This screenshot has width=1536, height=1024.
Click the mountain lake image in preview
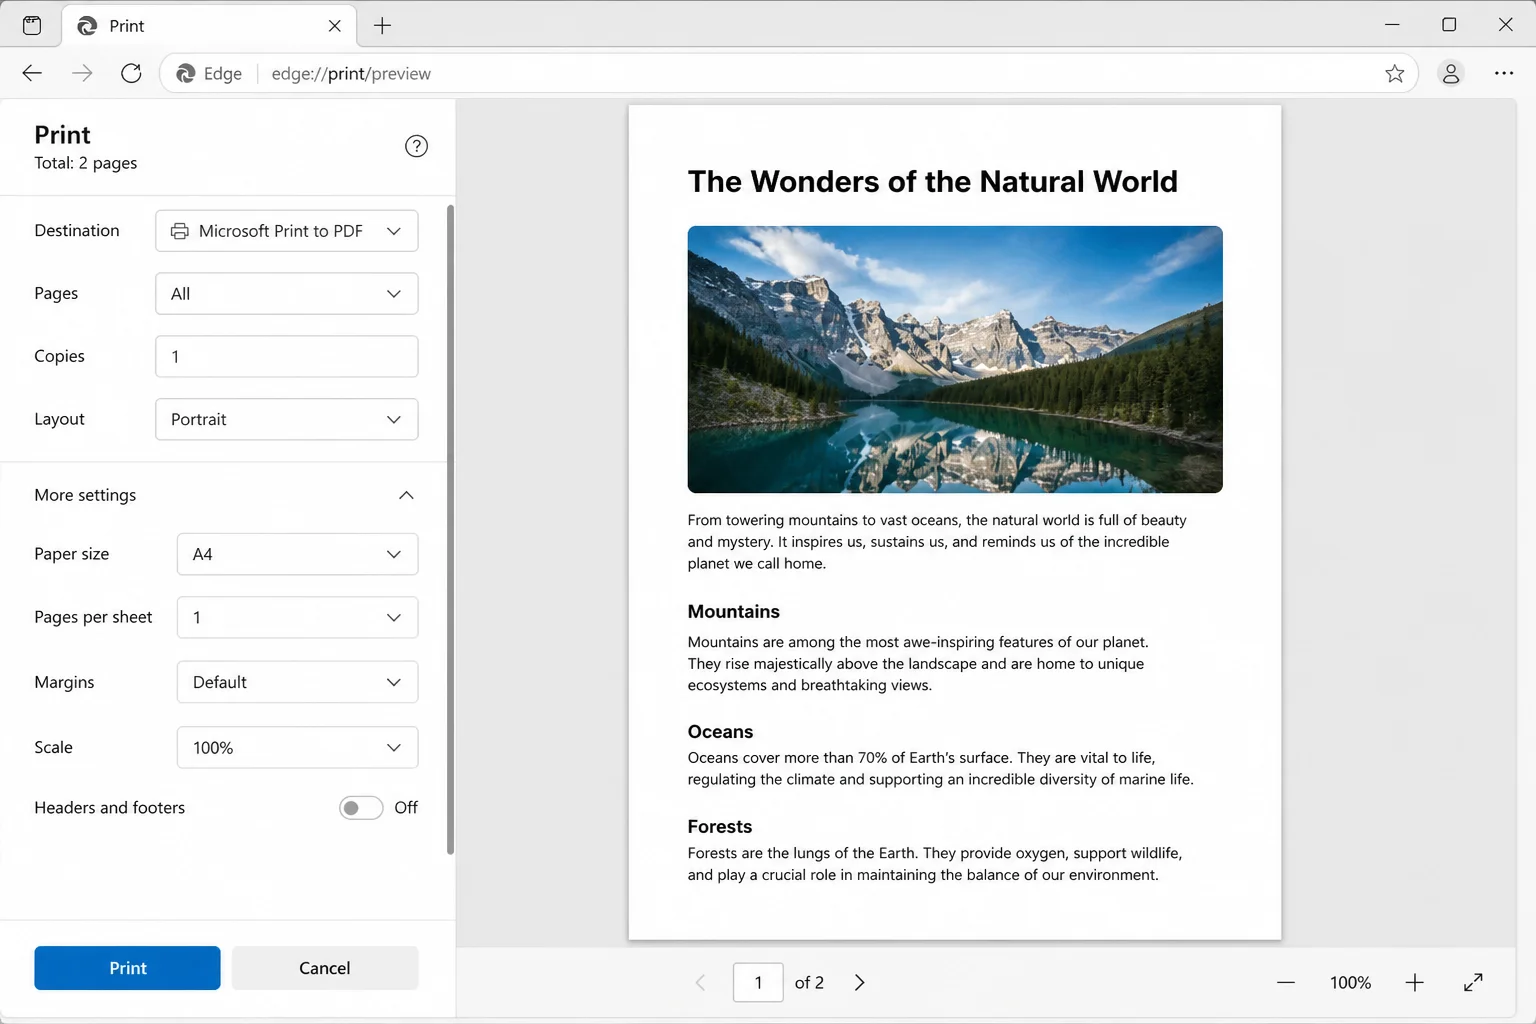(x=955, y=359)
